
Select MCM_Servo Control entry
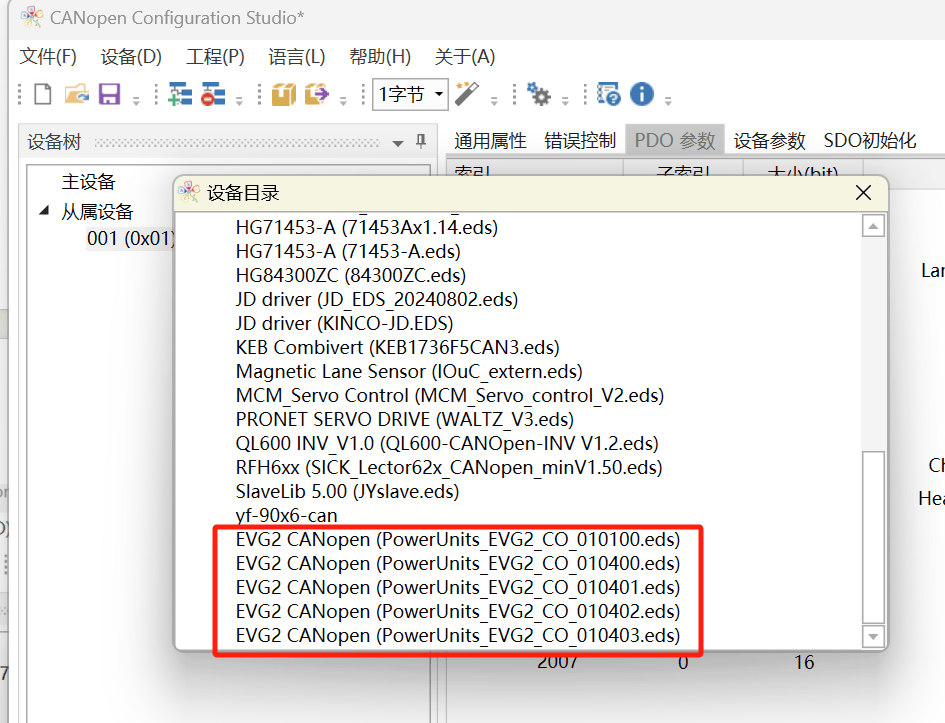(x=450, y=396)
